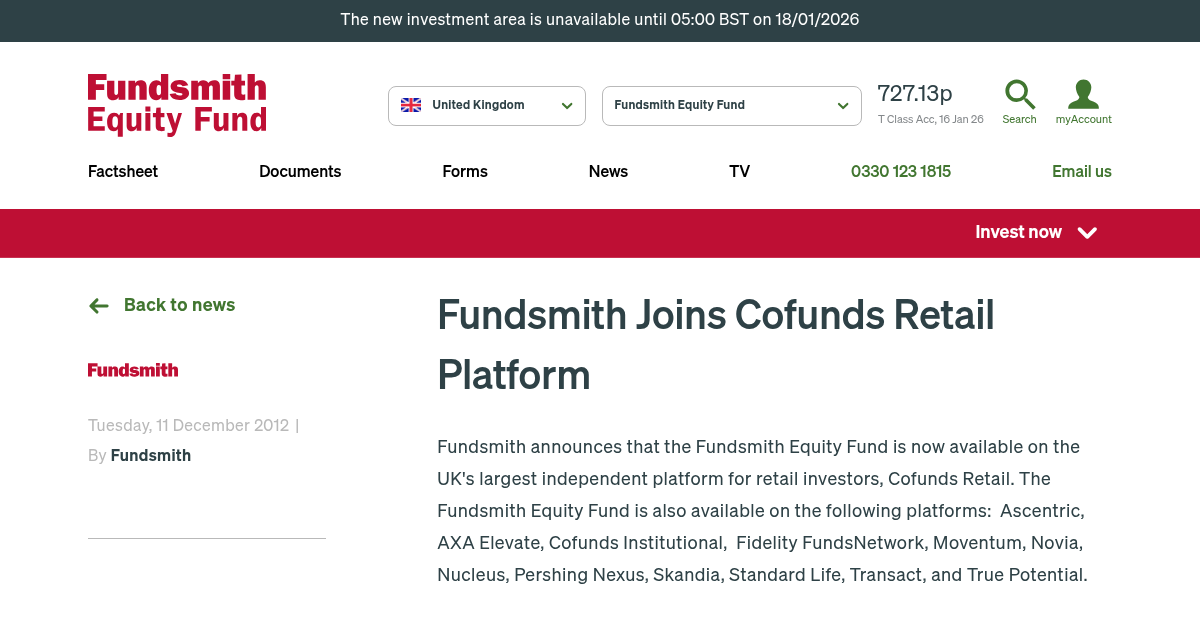
Task: Select the Documents navigation item
Action: pyautogui.click(x=300, y=171)
